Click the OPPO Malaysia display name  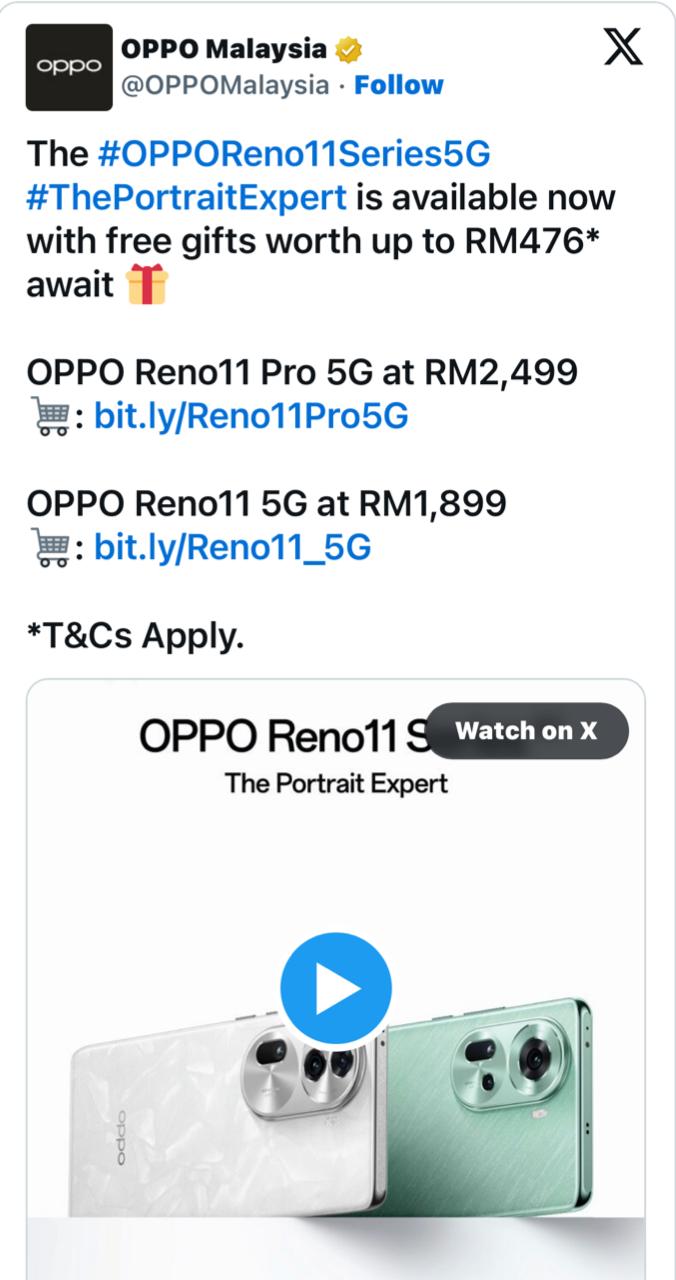(223, 48)
